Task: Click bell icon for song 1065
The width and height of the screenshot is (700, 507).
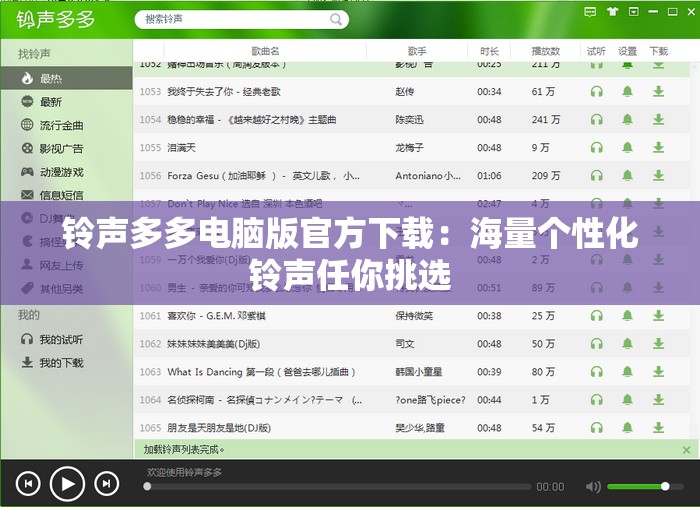Action: tap(627, 428)
